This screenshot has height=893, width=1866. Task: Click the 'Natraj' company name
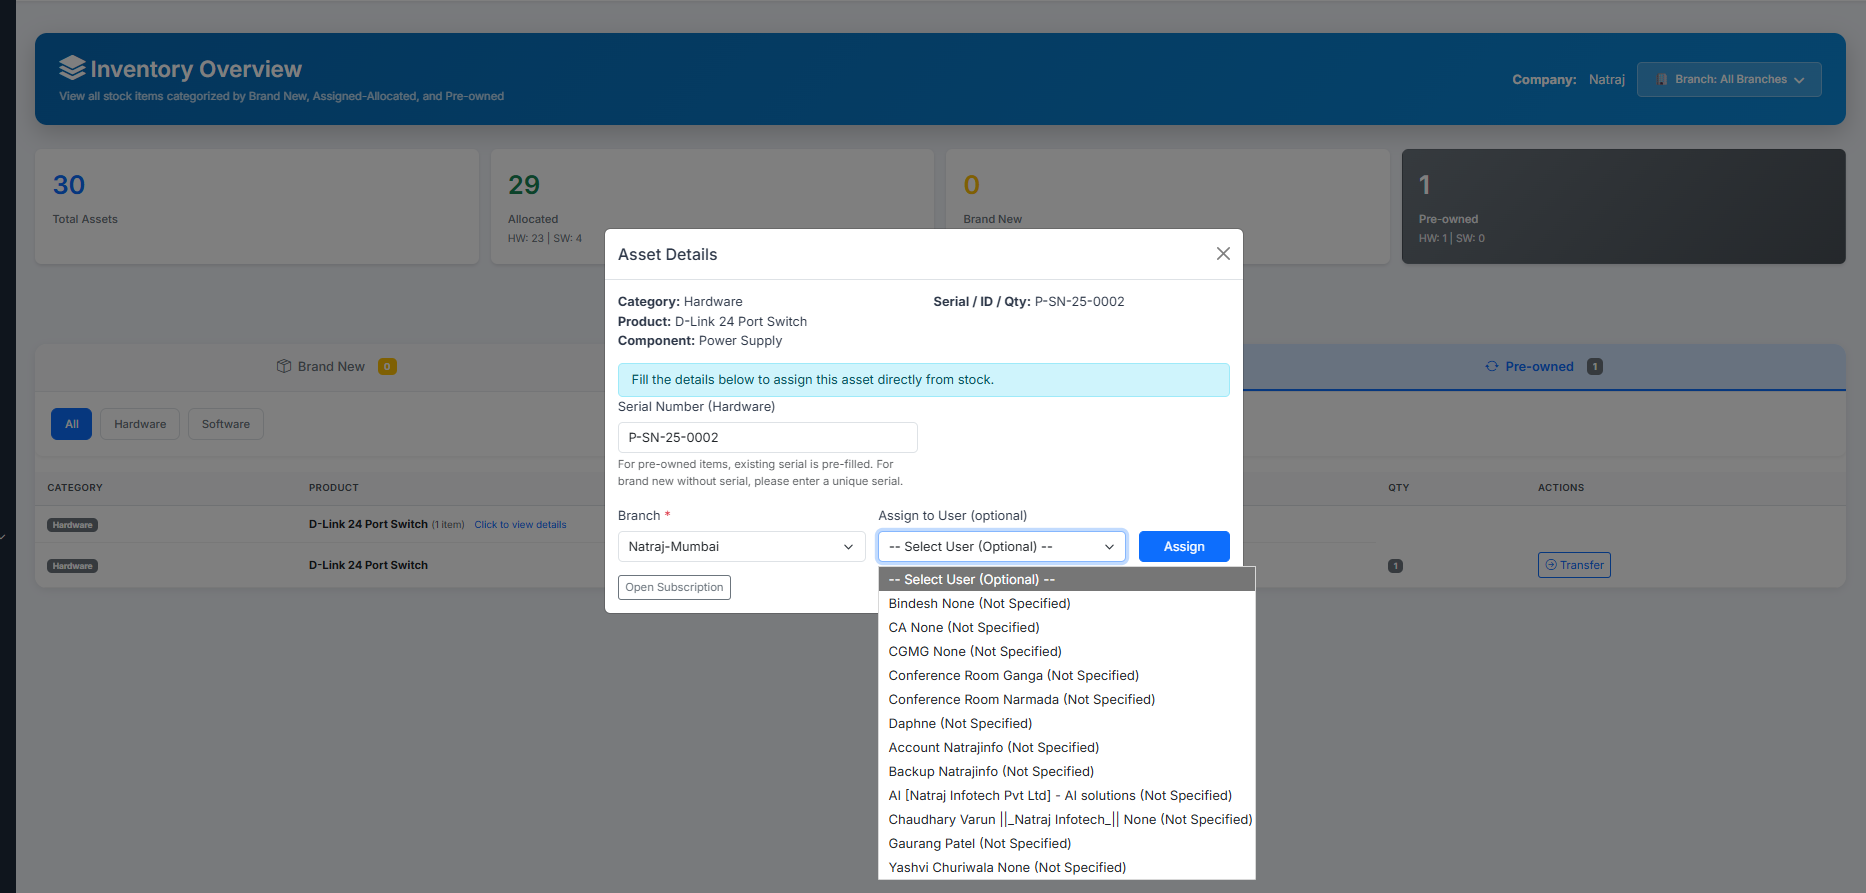[1607, 80]
